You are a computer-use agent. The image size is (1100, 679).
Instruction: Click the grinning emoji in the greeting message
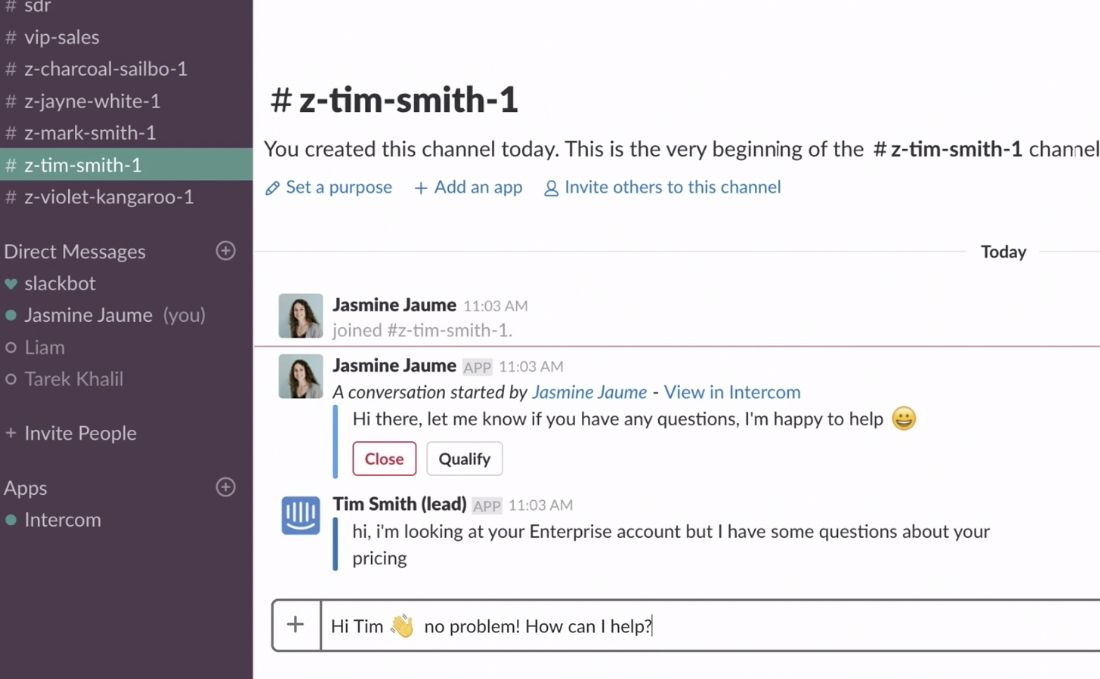point(904,419)
